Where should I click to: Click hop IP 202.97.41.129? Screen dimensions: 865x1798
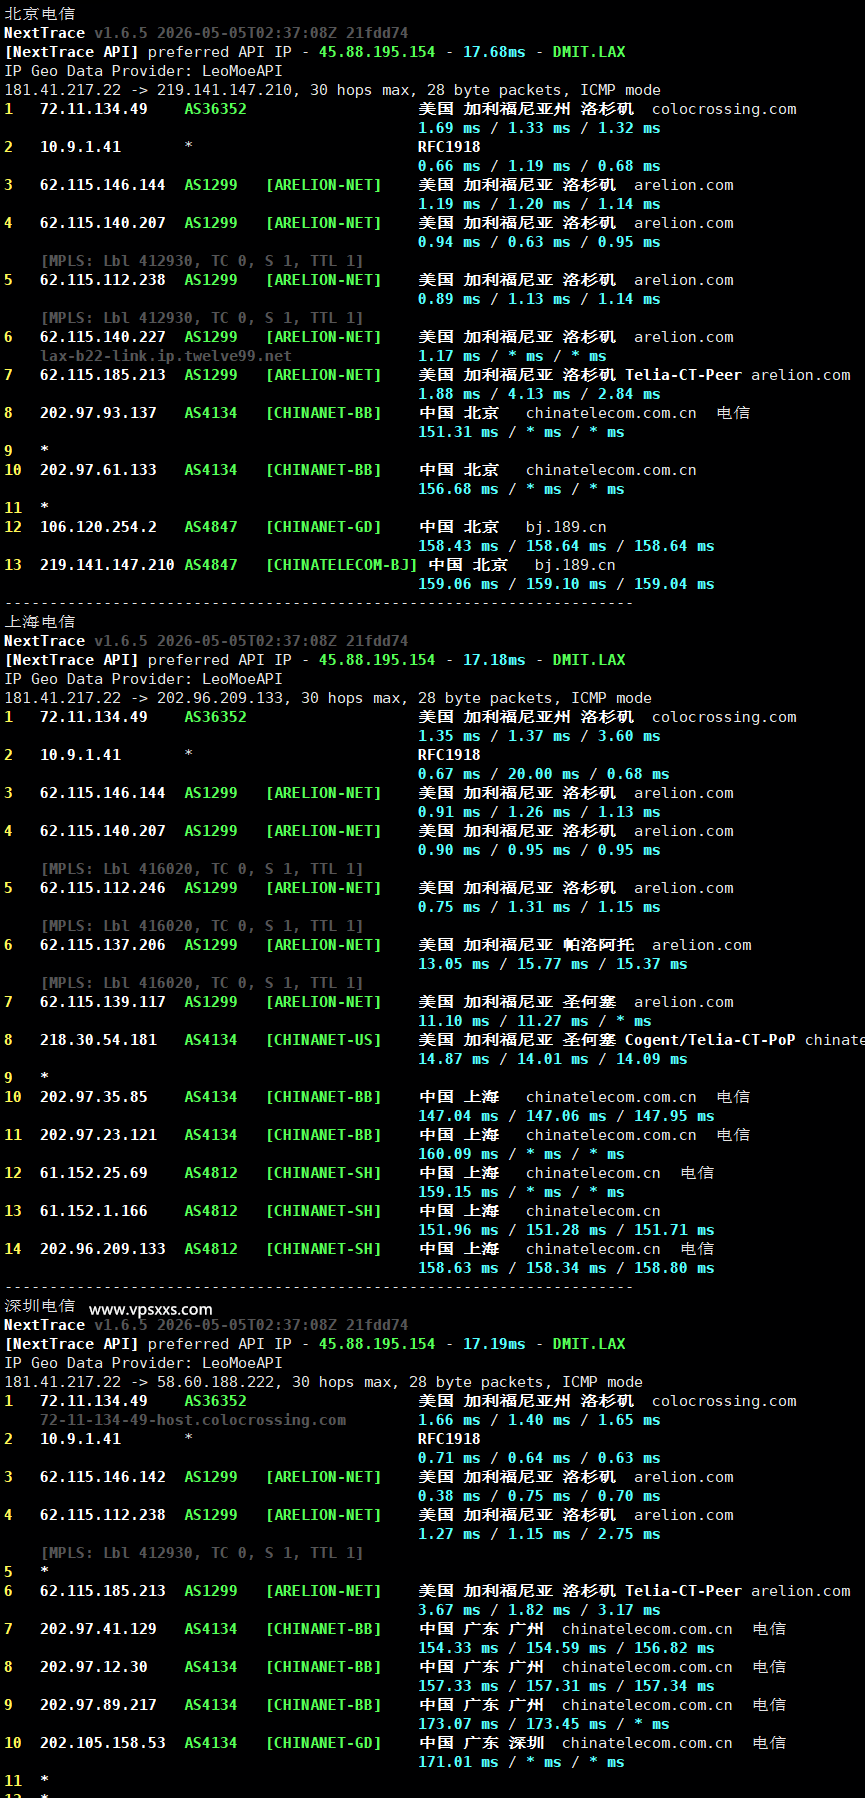tap(98, 1629)
